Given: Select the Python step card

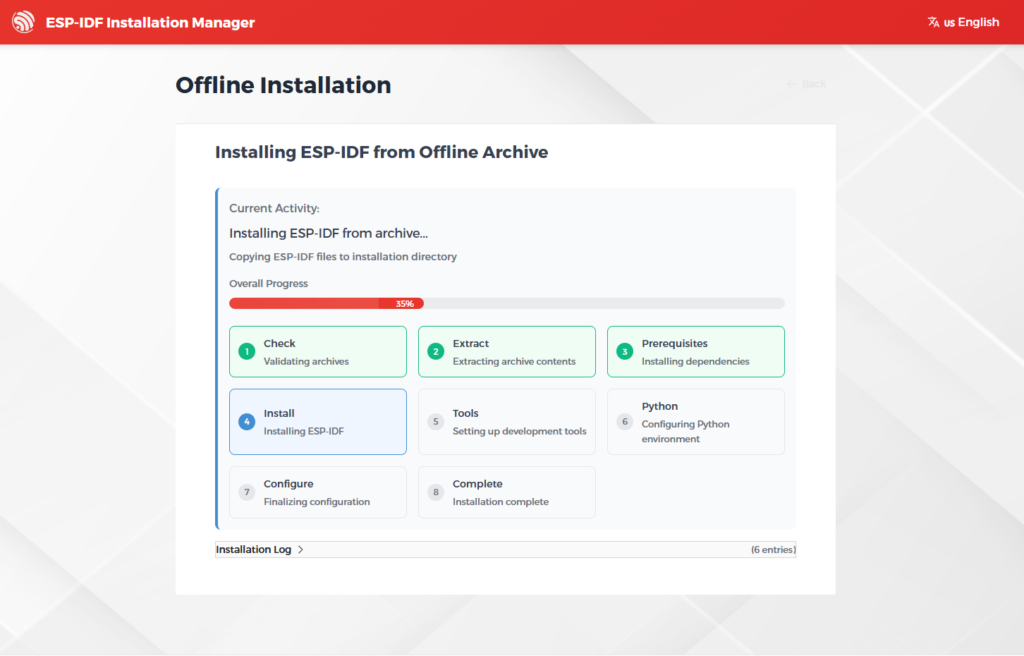Looking at the screenshot, I should (696, 421).
